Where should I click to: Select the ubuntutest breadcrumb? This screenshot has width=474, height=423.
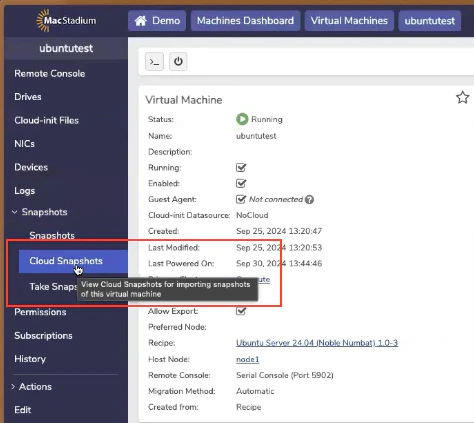pyautogui.click(x=430, y=21)
